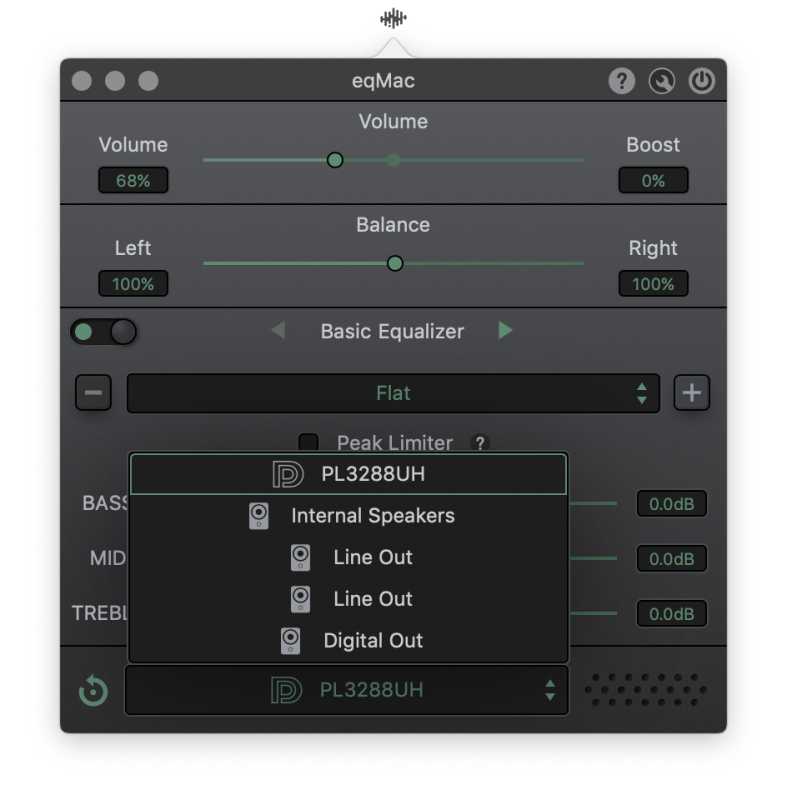The width and height of the screenshot is (787, 800).
Task: Click the Peak Limiter help icon
Action: coord(480,442)
